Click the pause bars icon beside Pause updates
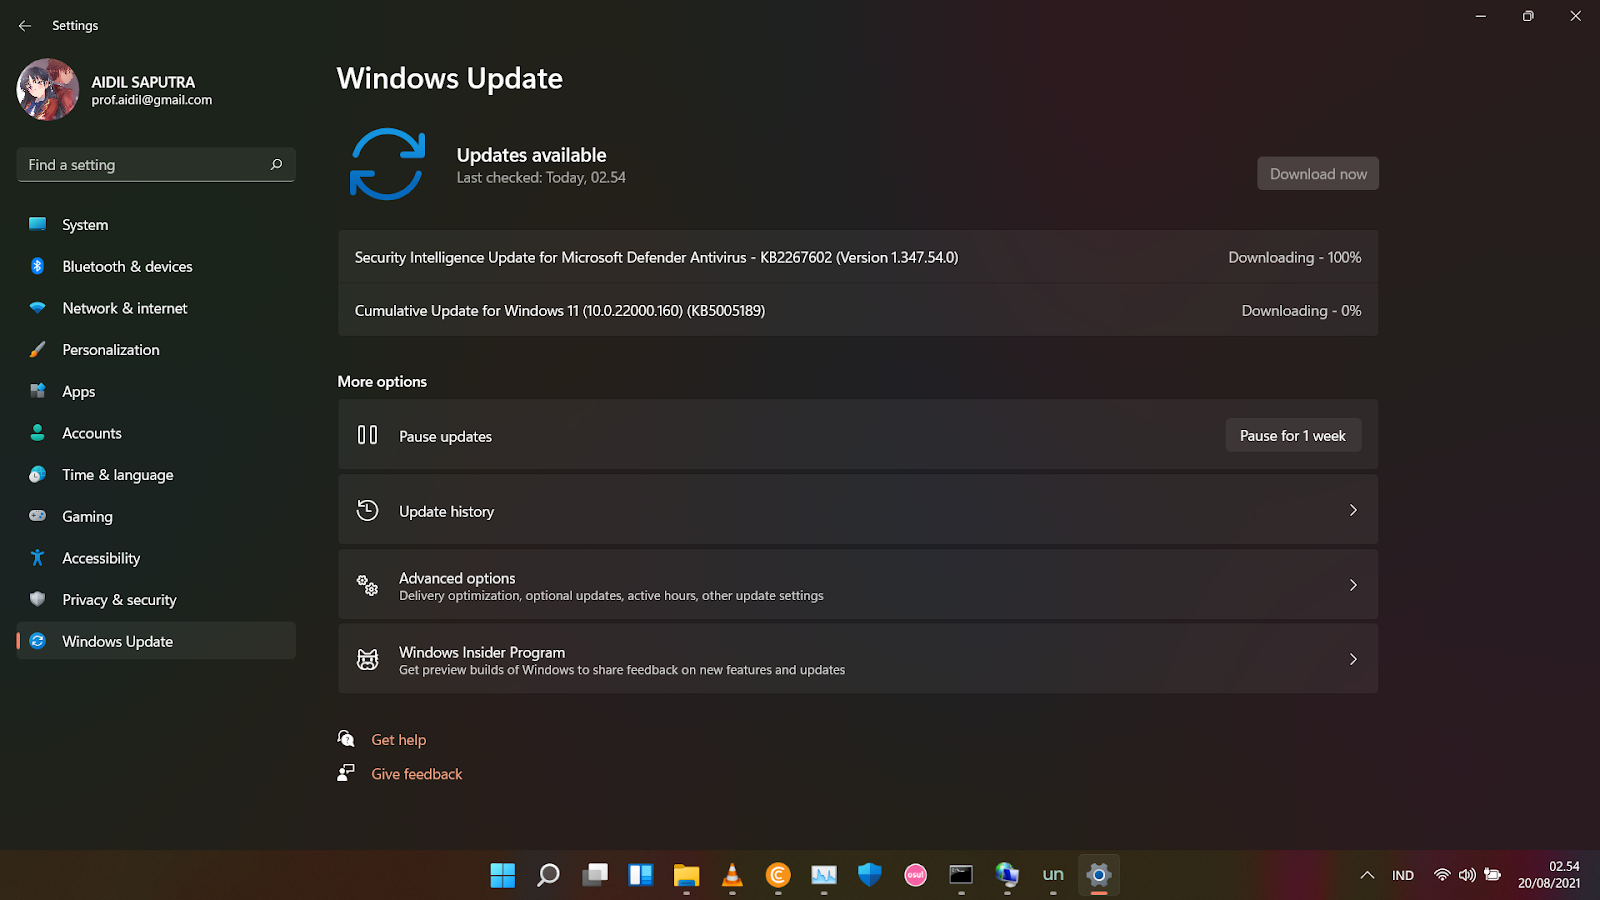Image resolution: width=1600 pixels, height=900 pixels. pos(368,435)
